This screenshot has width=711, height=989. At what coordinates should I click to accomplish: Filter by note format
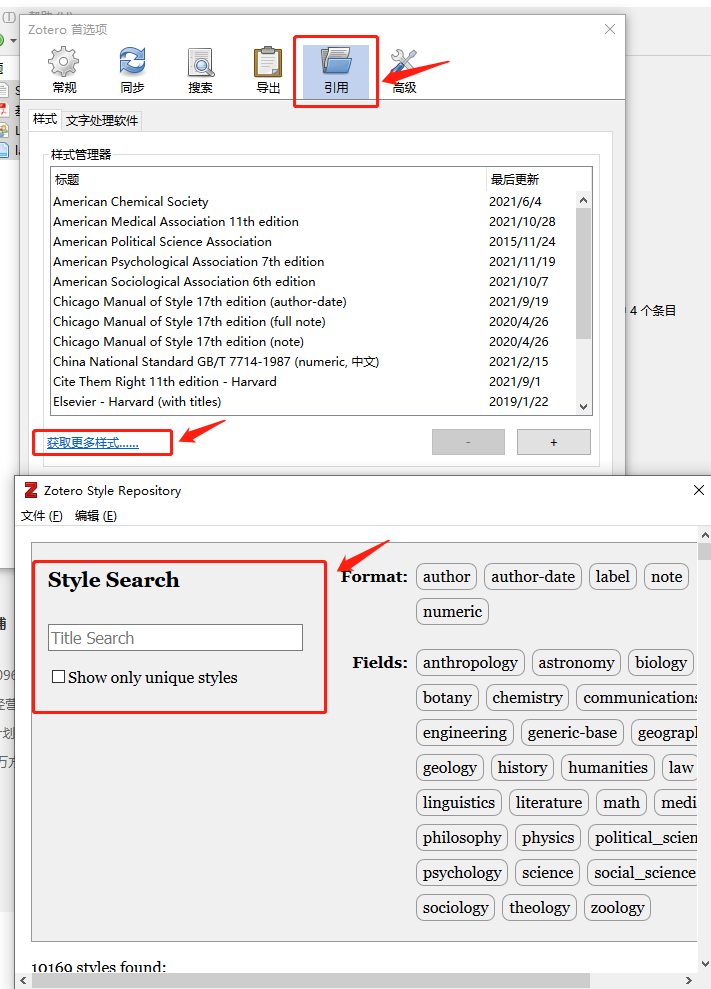click(x=666, y=576)
